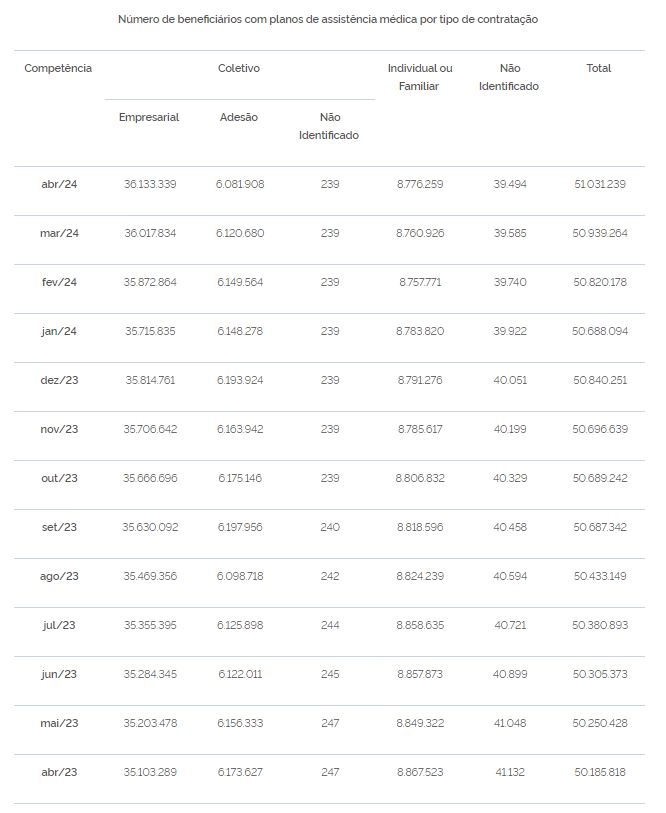
Task: Click the abr/24 total value 51.031.239
Action: coord(600,184)
